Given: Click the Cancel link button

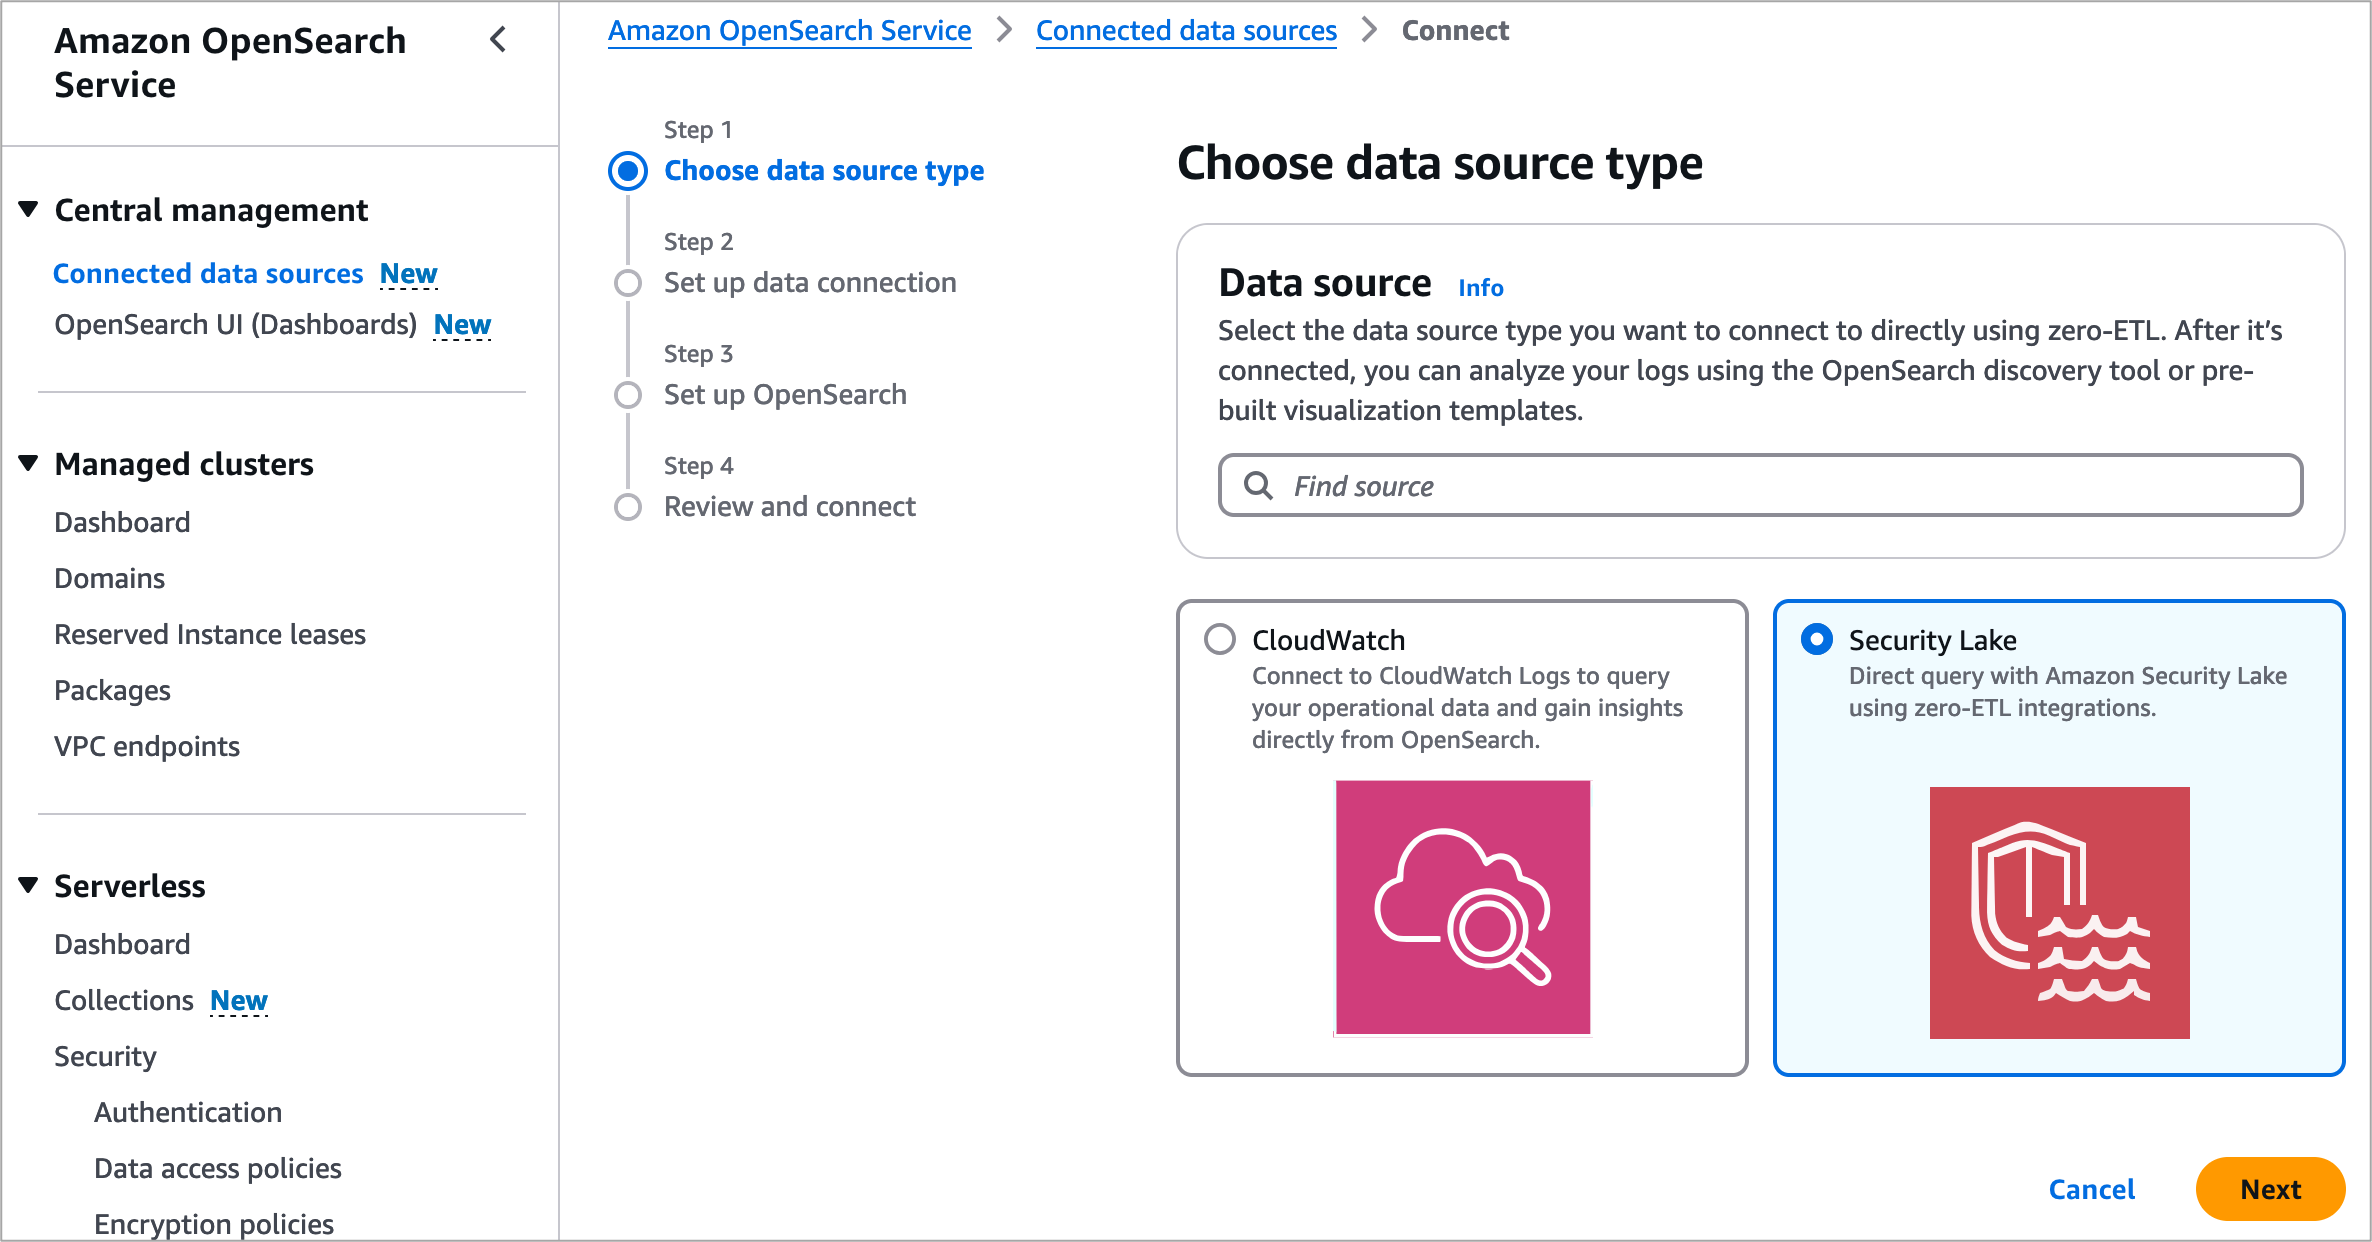Looking at the screenshot, I should pyautogui.click(x=2091, y=1189).
